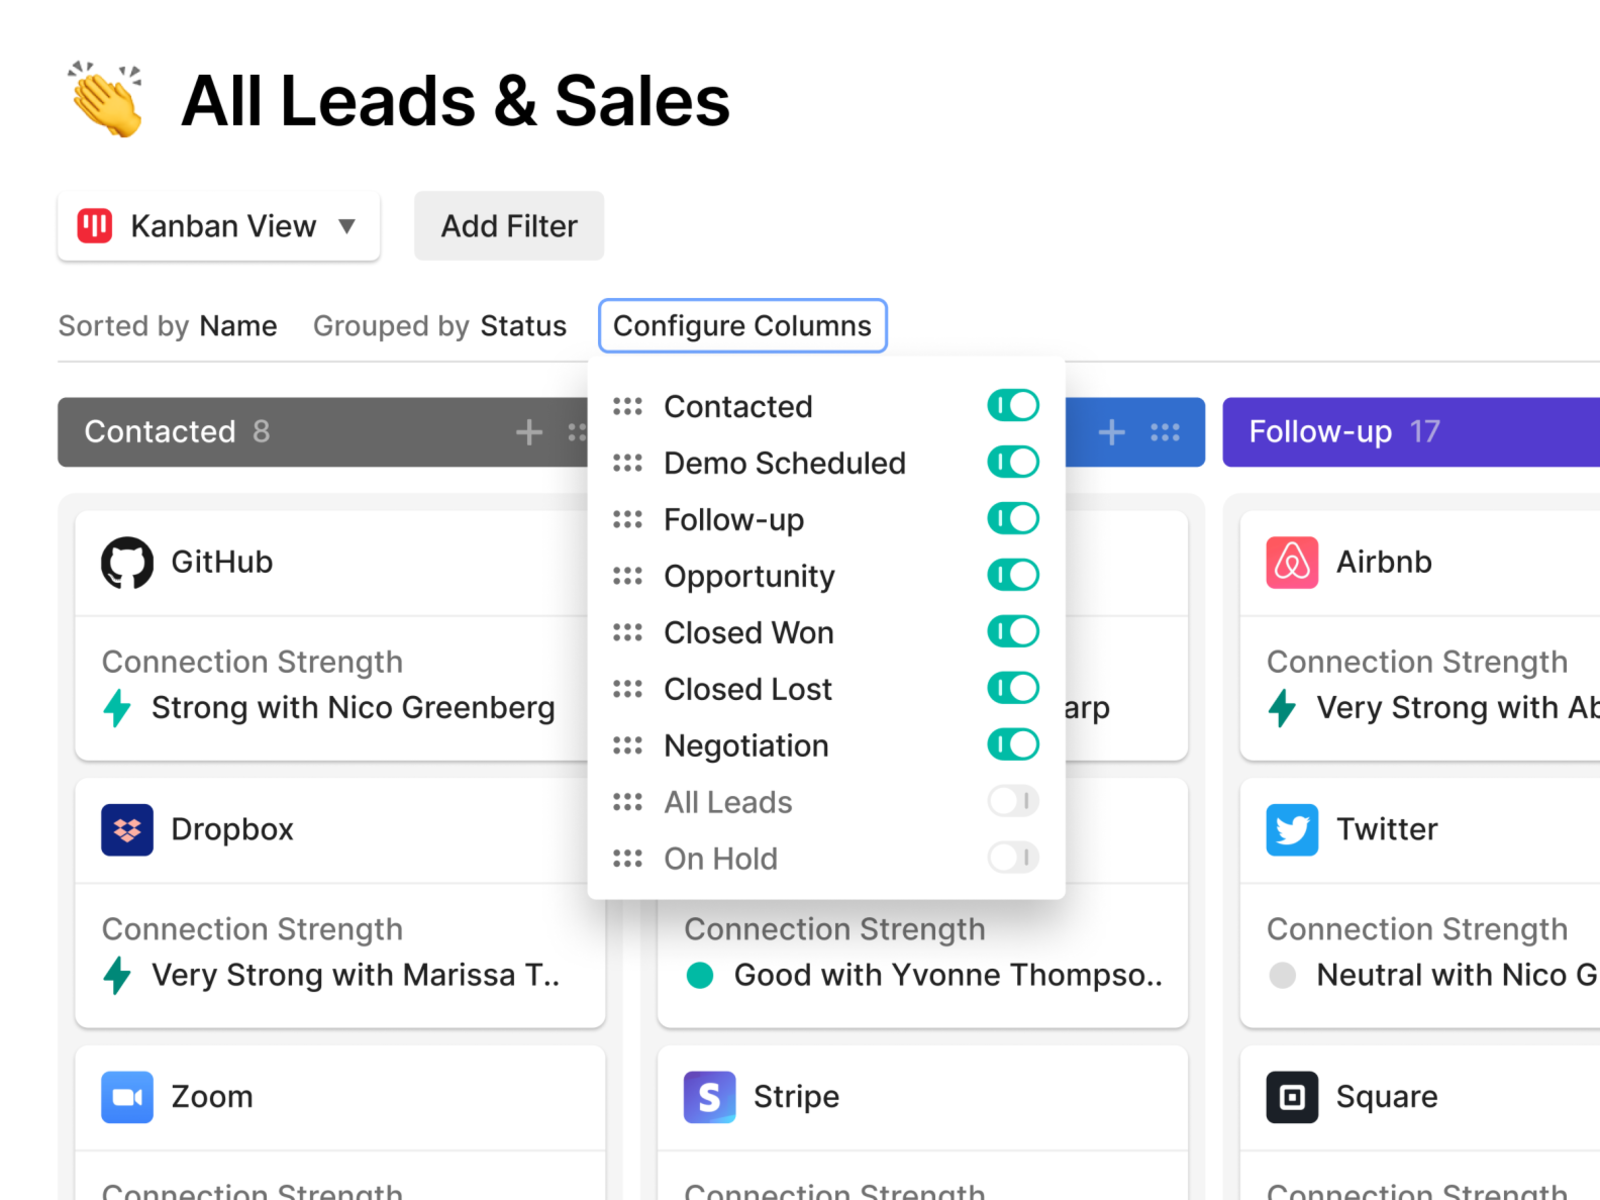Select the Closed Won menu entry label
Screen dimensions: 1600x1200
coord(749,632)
